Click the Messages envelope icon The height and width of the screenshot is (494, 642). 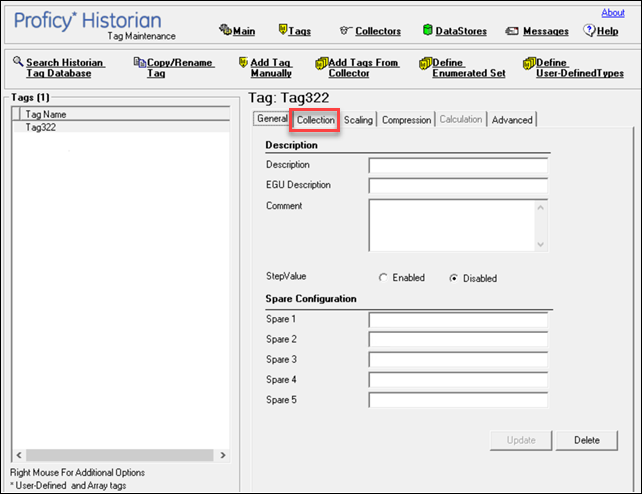point(512,31)
